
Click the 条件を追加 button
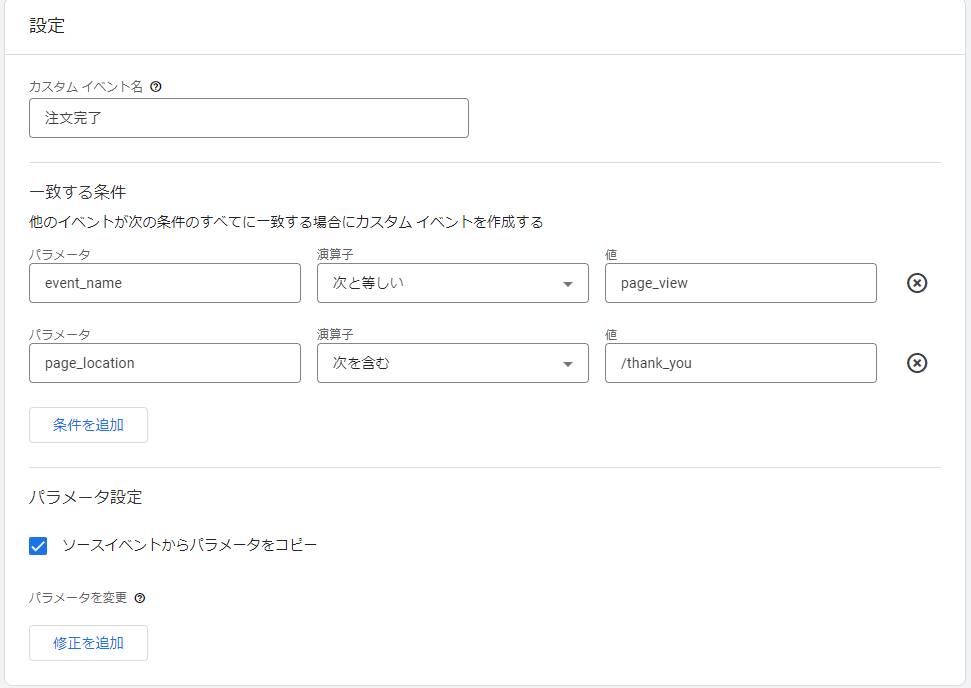(x=88, y=425)
